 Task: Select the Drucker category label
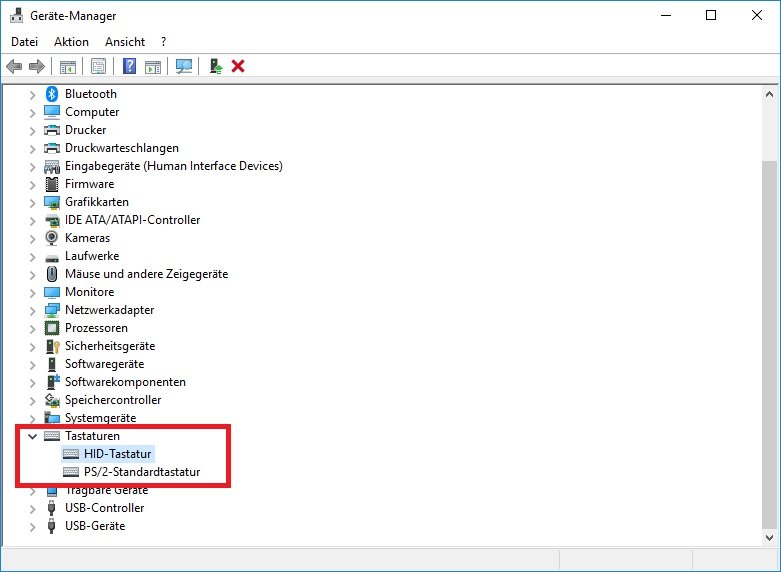point(86,130)
